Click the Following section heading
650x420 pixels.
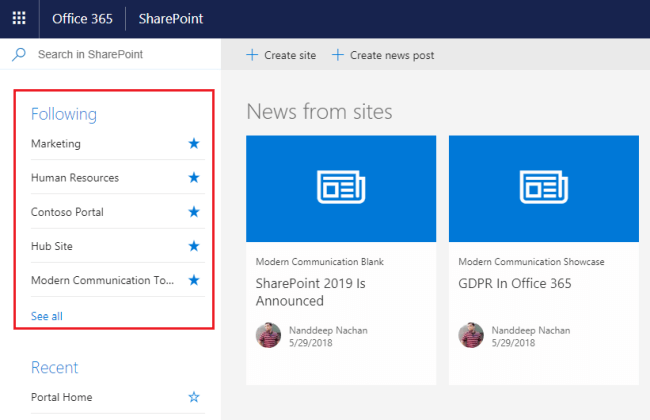[x=64, y=114]
